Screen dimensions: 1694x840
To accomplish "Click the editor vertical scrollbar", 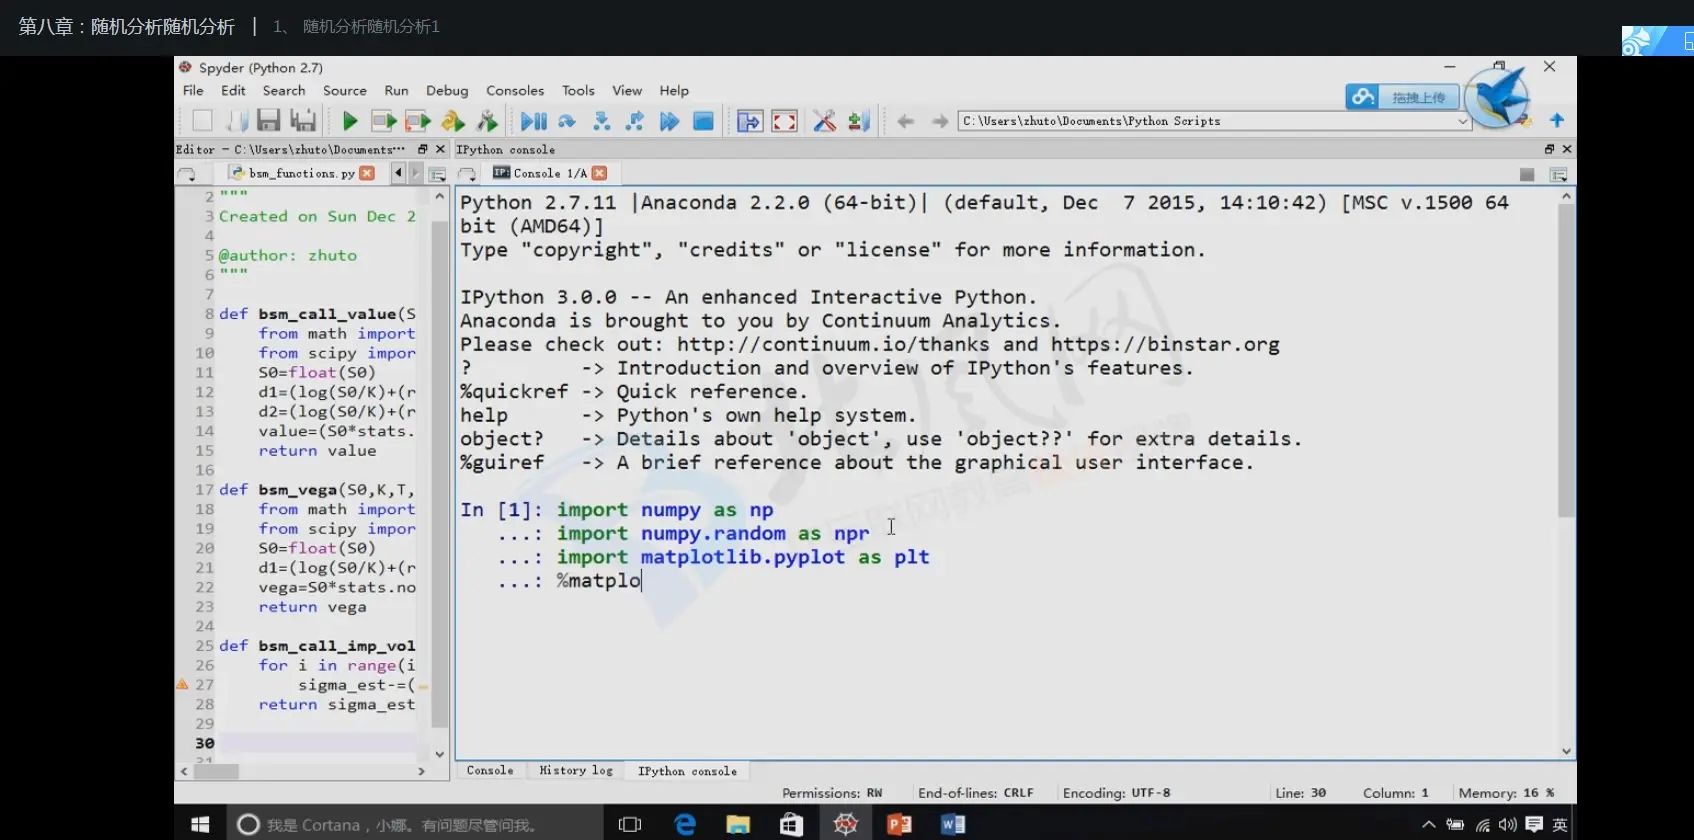I will tap(439, 474).
